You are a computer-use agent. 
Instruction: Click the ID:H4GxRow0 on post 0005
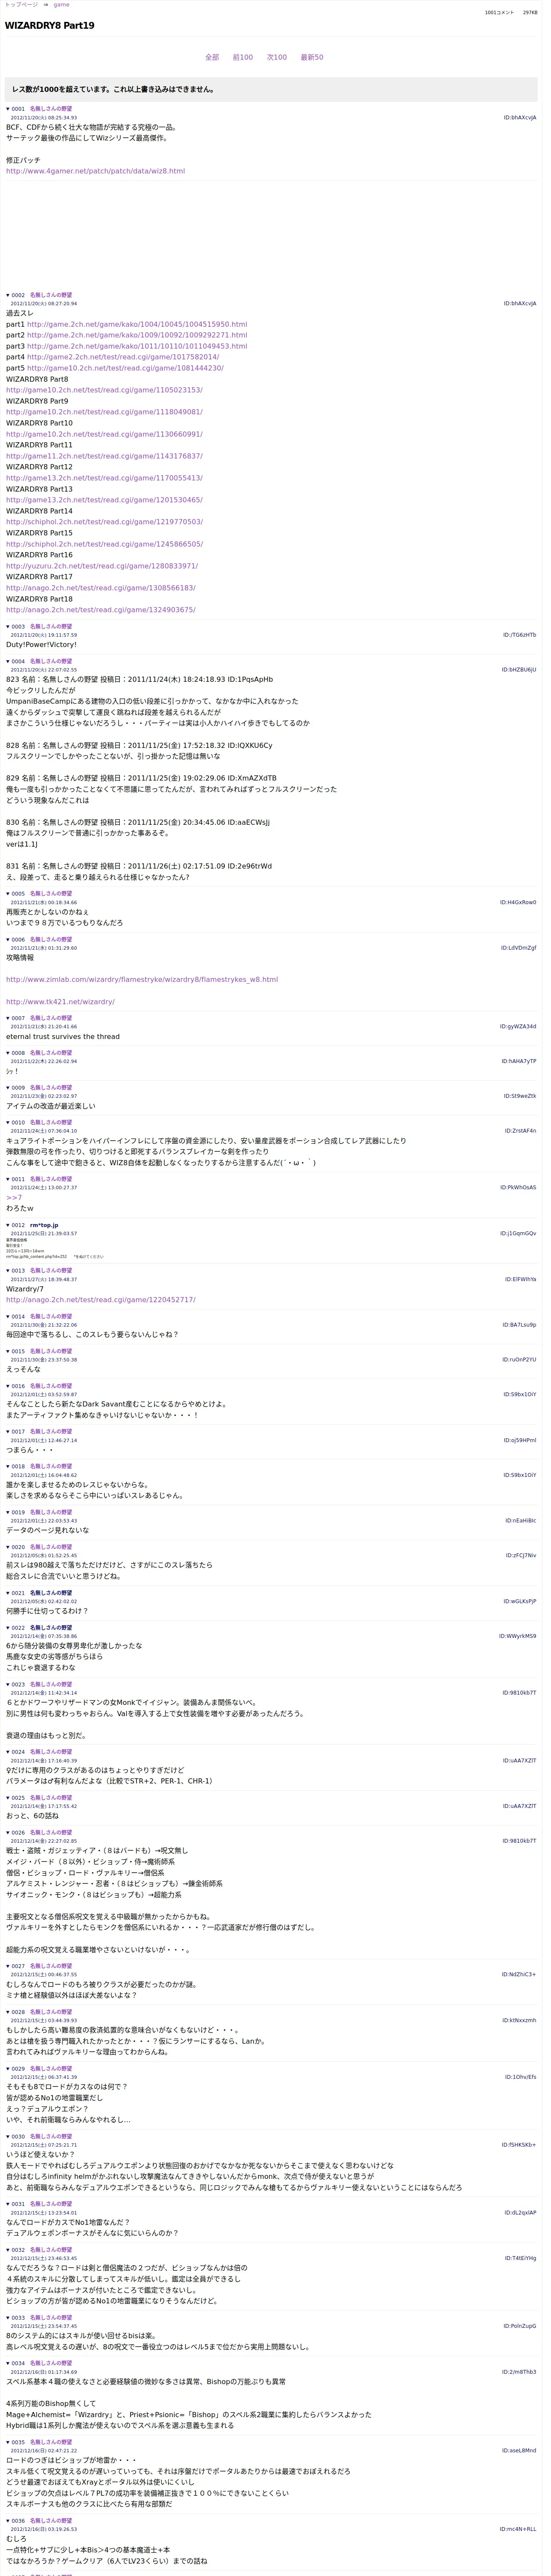click(x=518, y=902)
